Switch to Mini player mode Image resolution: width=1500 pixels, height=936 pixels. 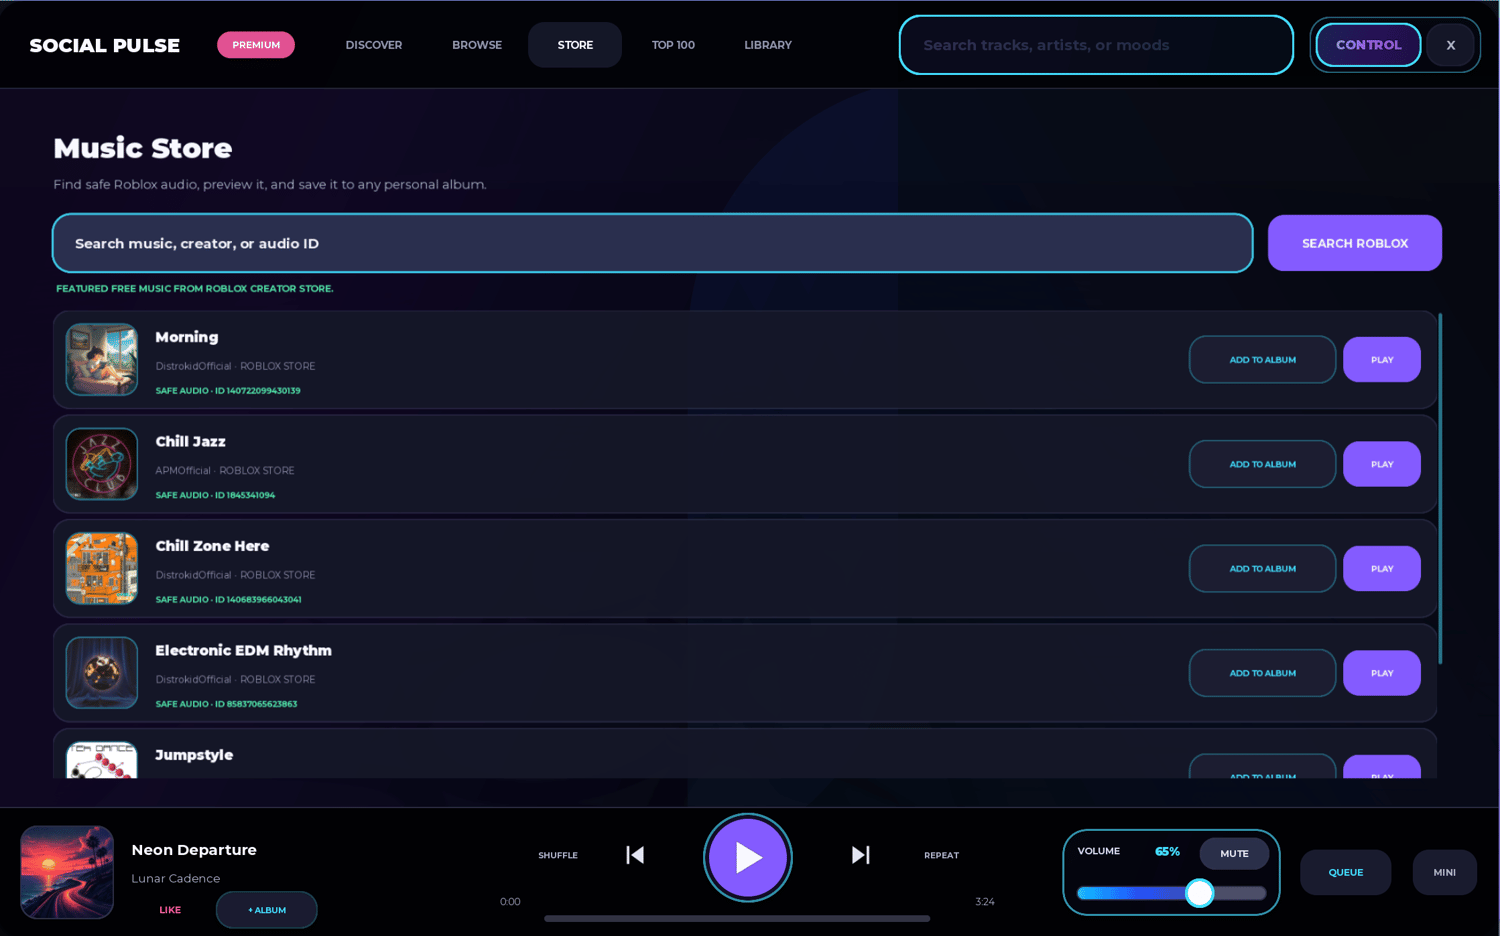[x=1444, y=872]
